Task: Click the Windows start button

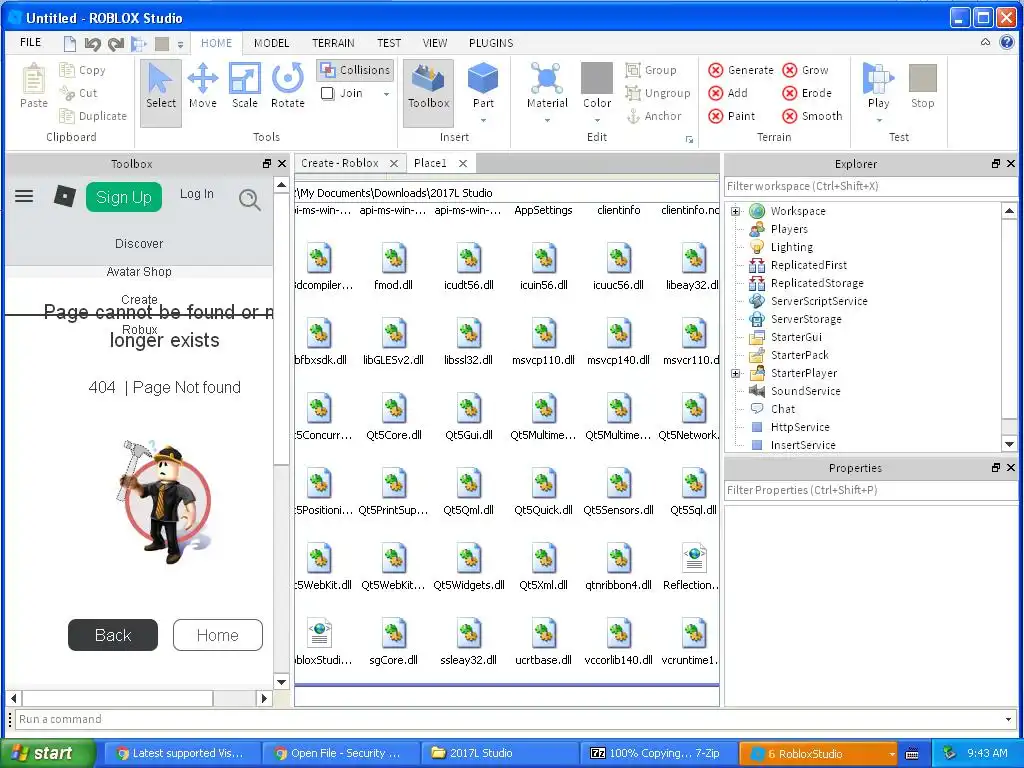Action: 48,753
